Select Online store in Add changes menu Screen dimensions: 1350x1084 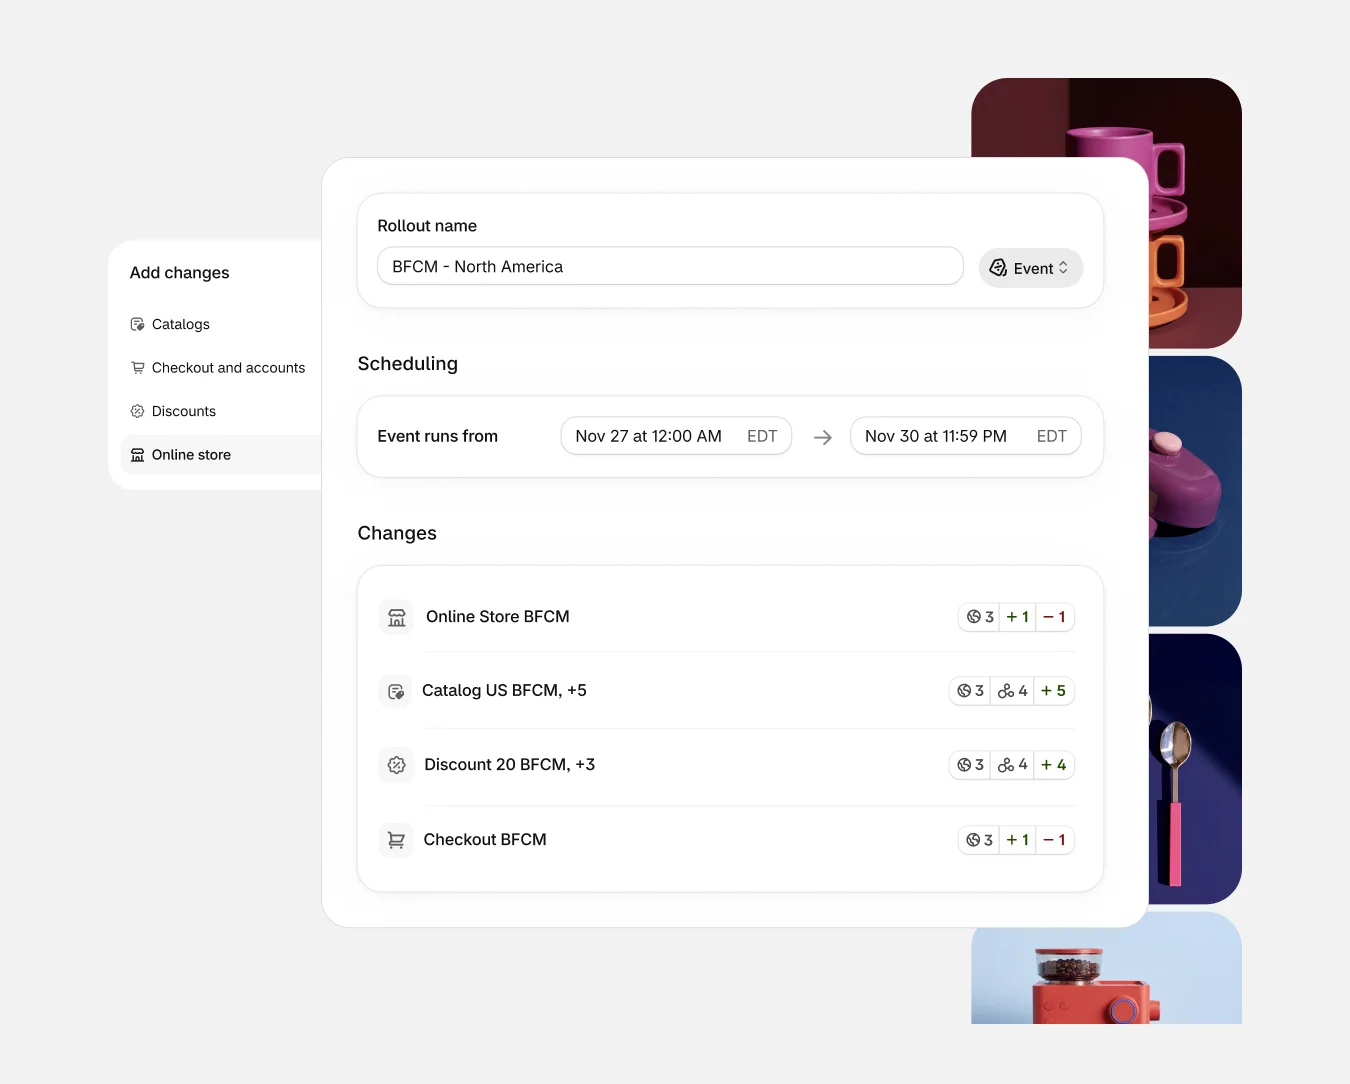coord(221,455)
